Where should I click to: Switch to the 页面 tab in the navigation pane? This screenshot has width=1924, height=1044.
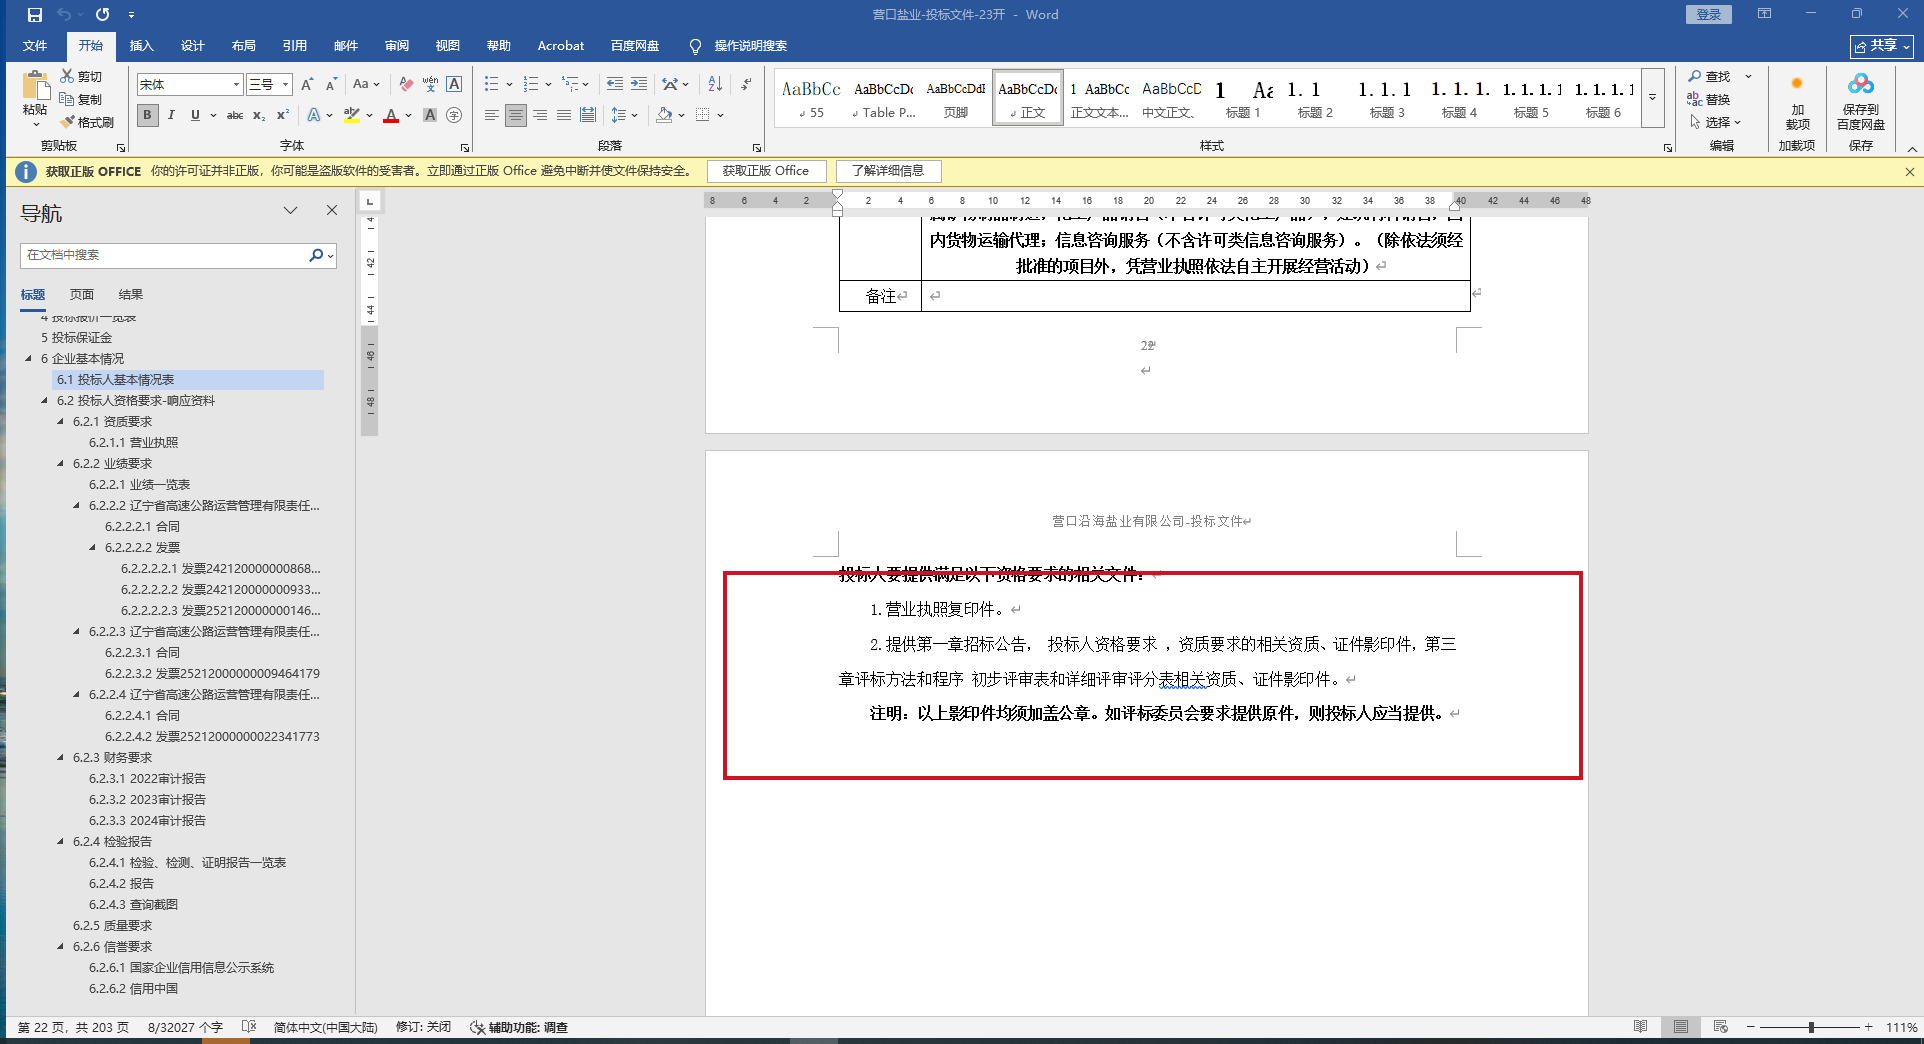82,294
